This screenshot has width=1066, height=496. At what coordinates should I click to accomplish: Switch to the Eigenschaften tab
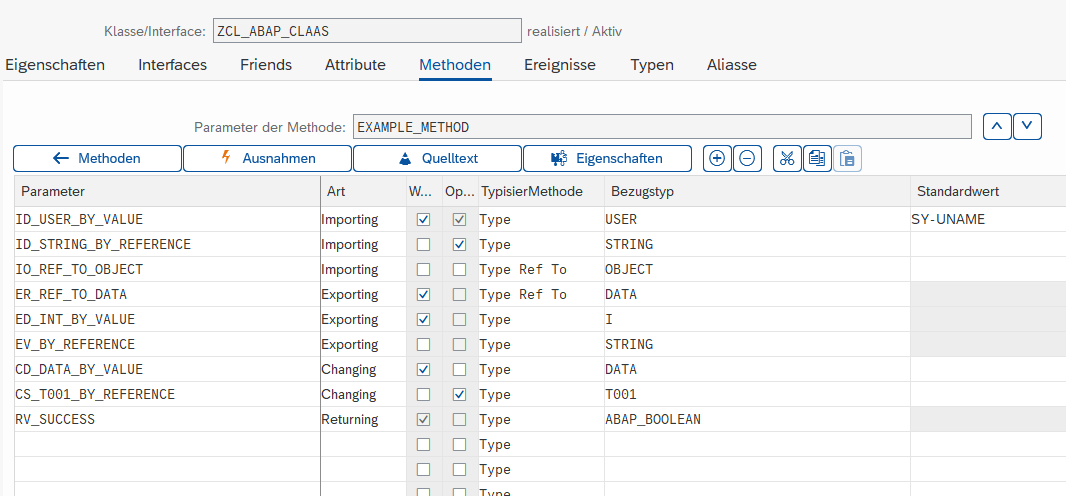[55, 65]
